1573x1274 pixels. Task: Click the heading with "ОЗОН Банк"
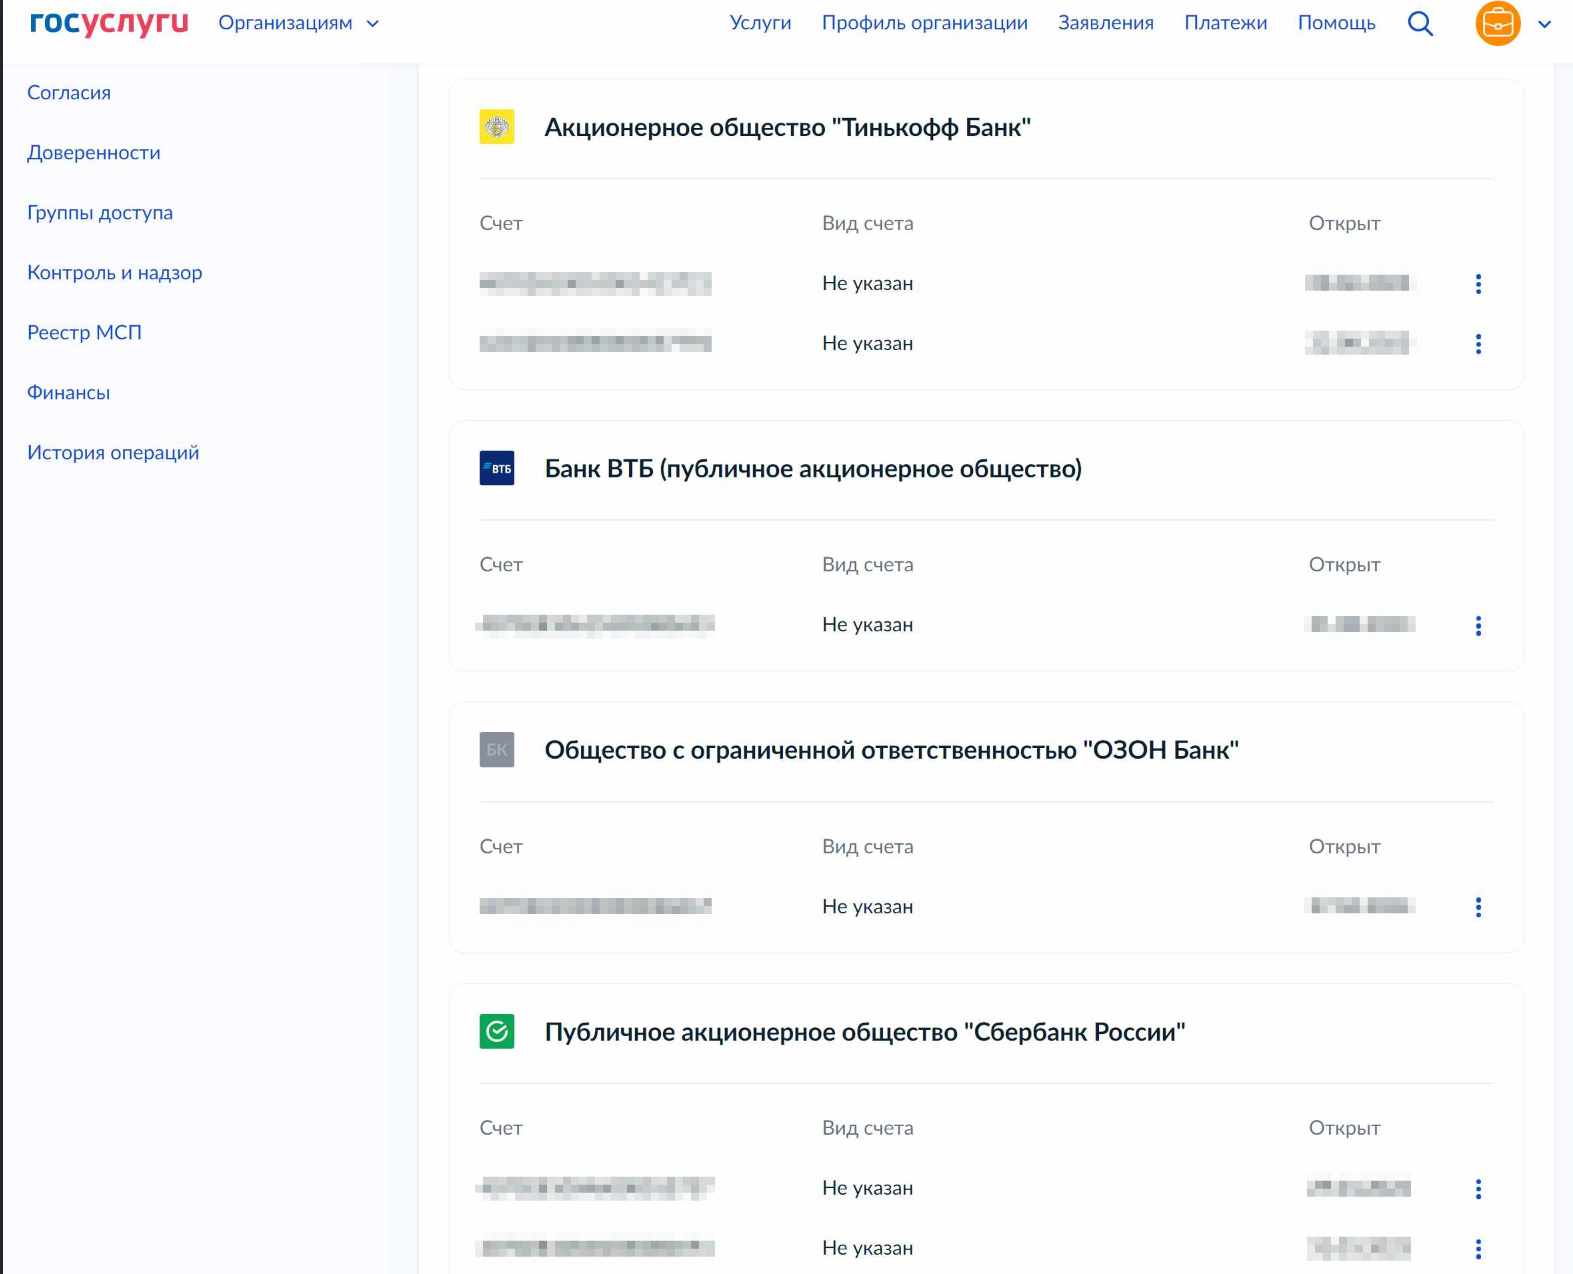coord(891,750)
